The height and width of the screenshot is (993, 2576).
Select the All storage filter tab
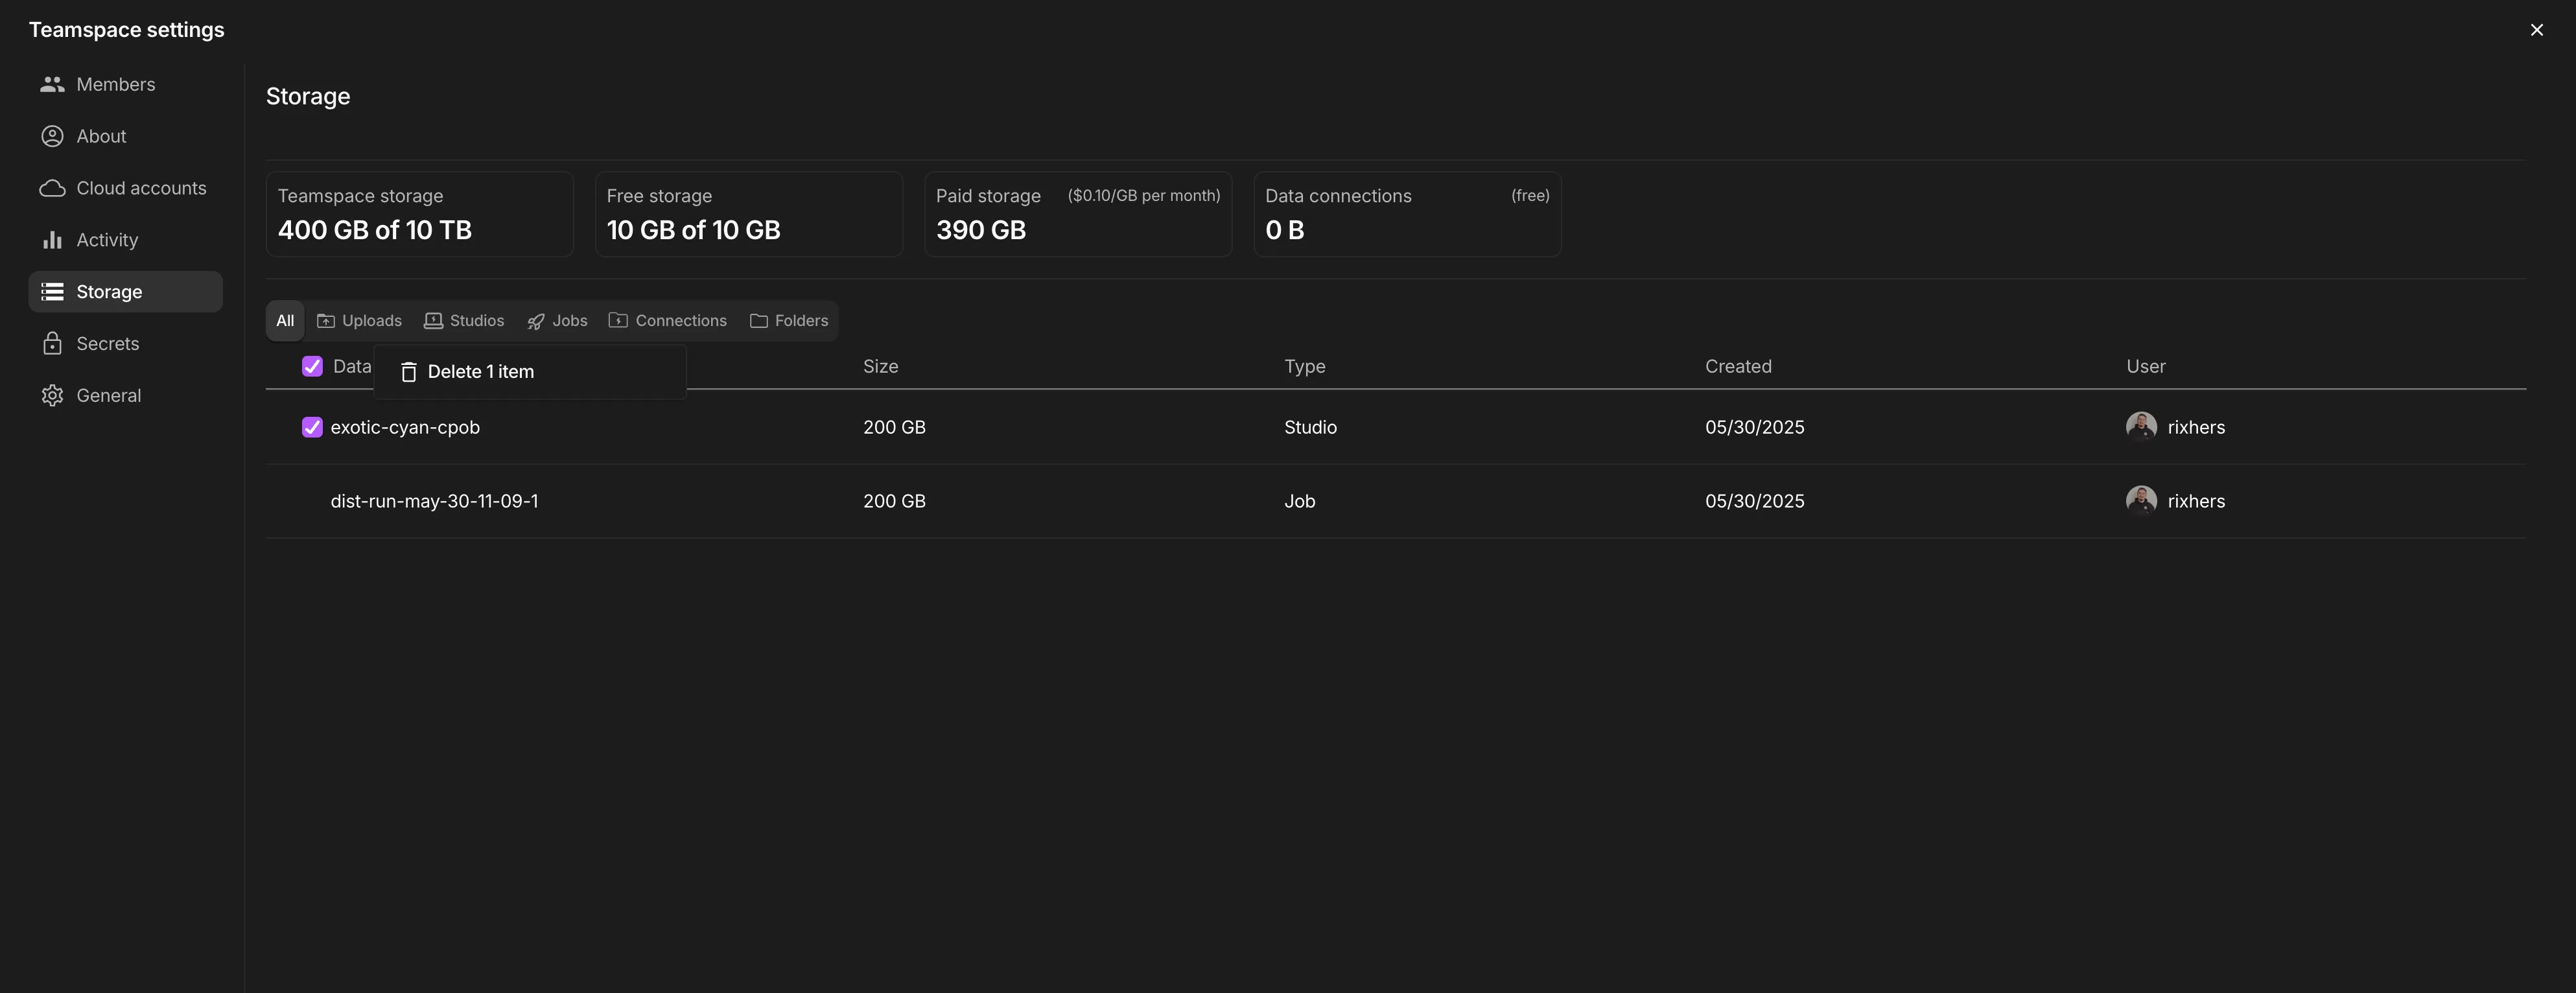[x=285, y=321]
